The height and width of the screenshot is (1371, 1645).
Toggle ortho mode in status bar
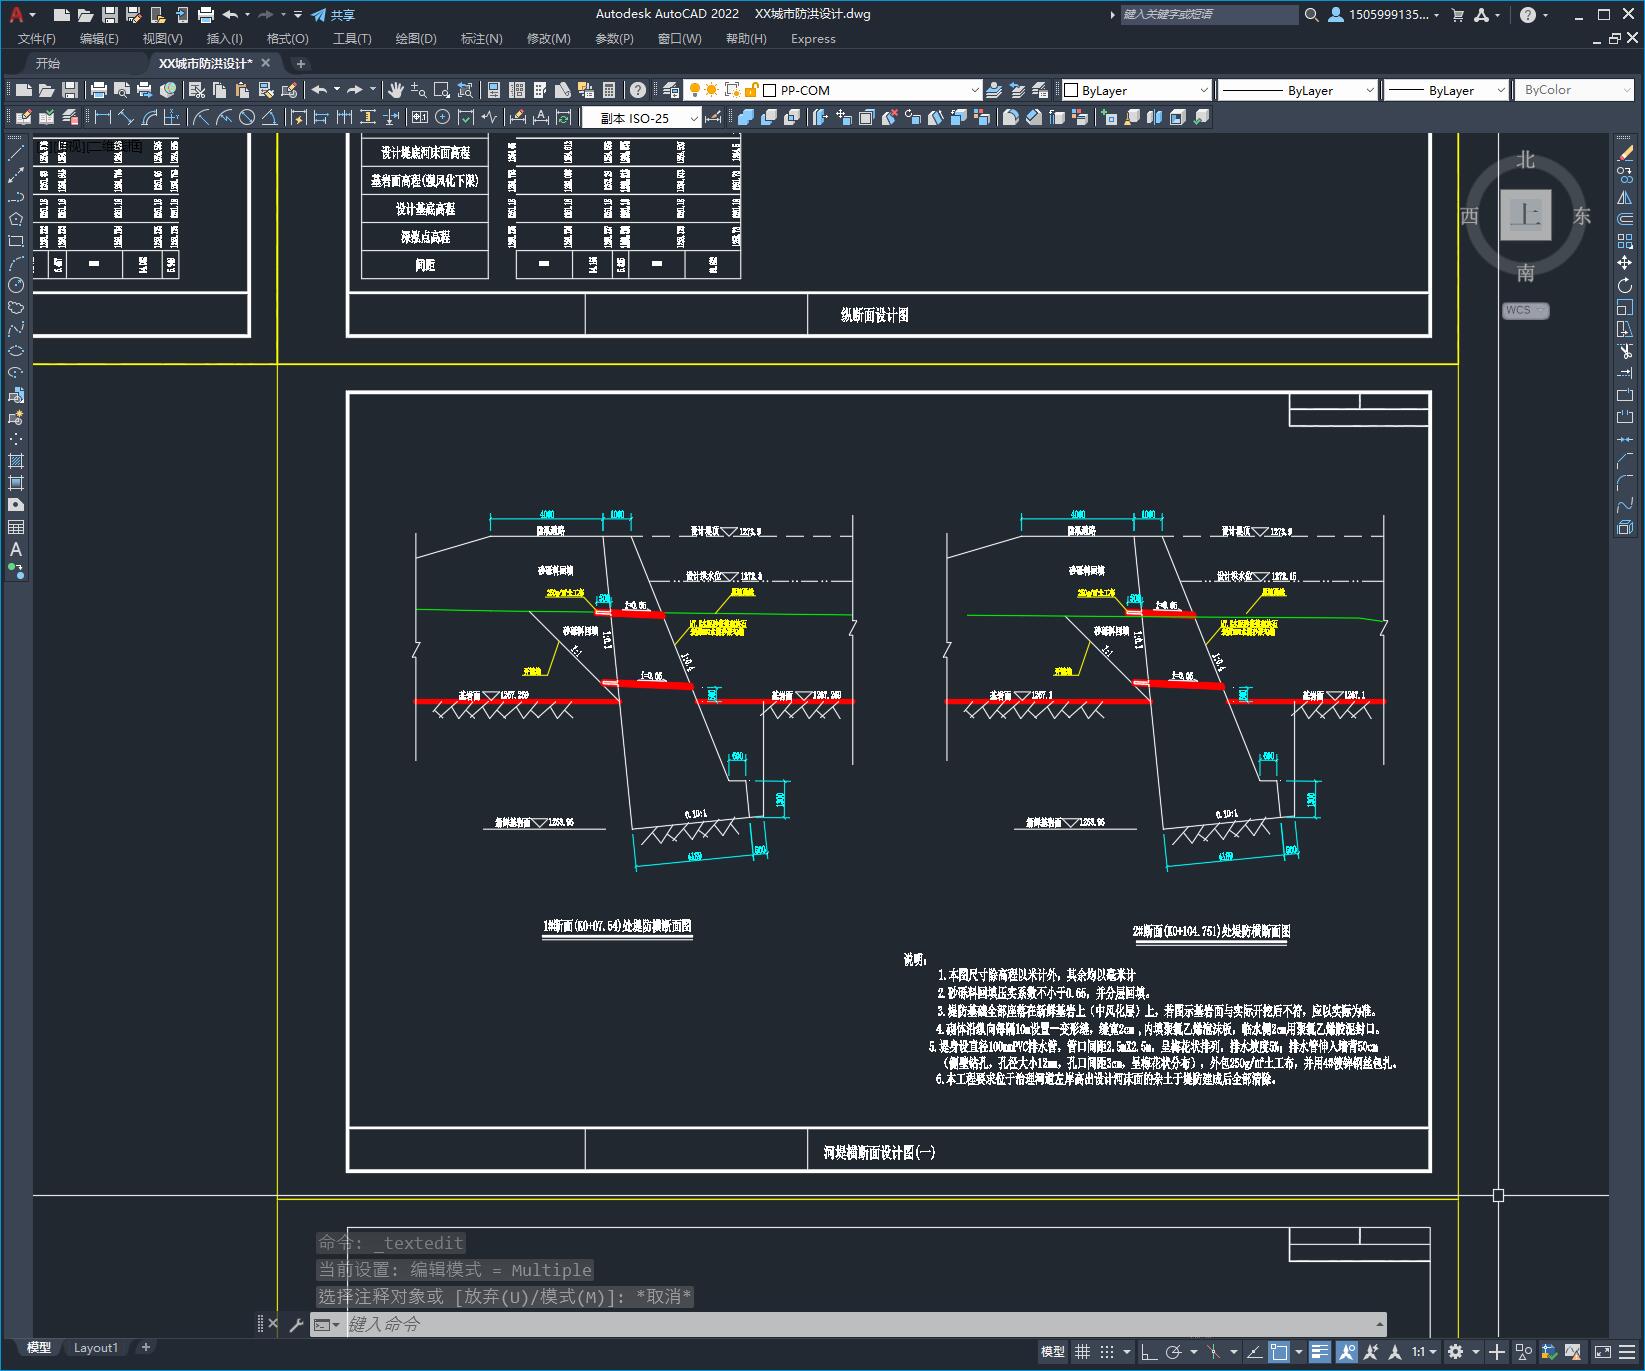coord(1149,1352)
